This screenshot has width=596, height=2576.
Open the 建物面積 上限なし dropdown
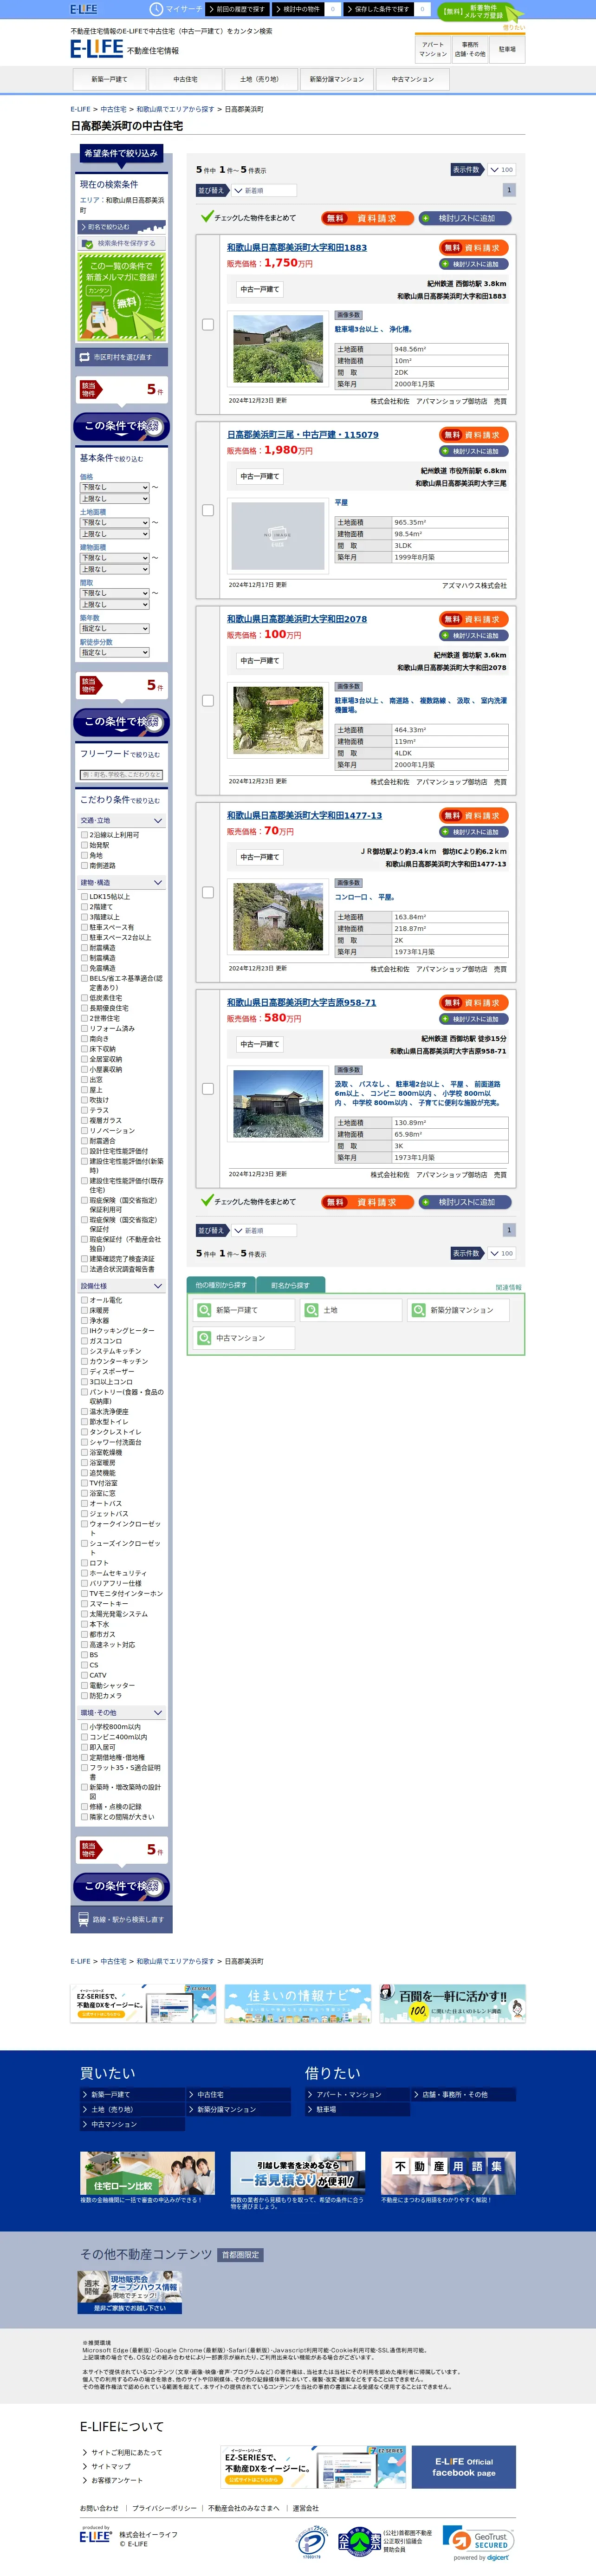115,569
